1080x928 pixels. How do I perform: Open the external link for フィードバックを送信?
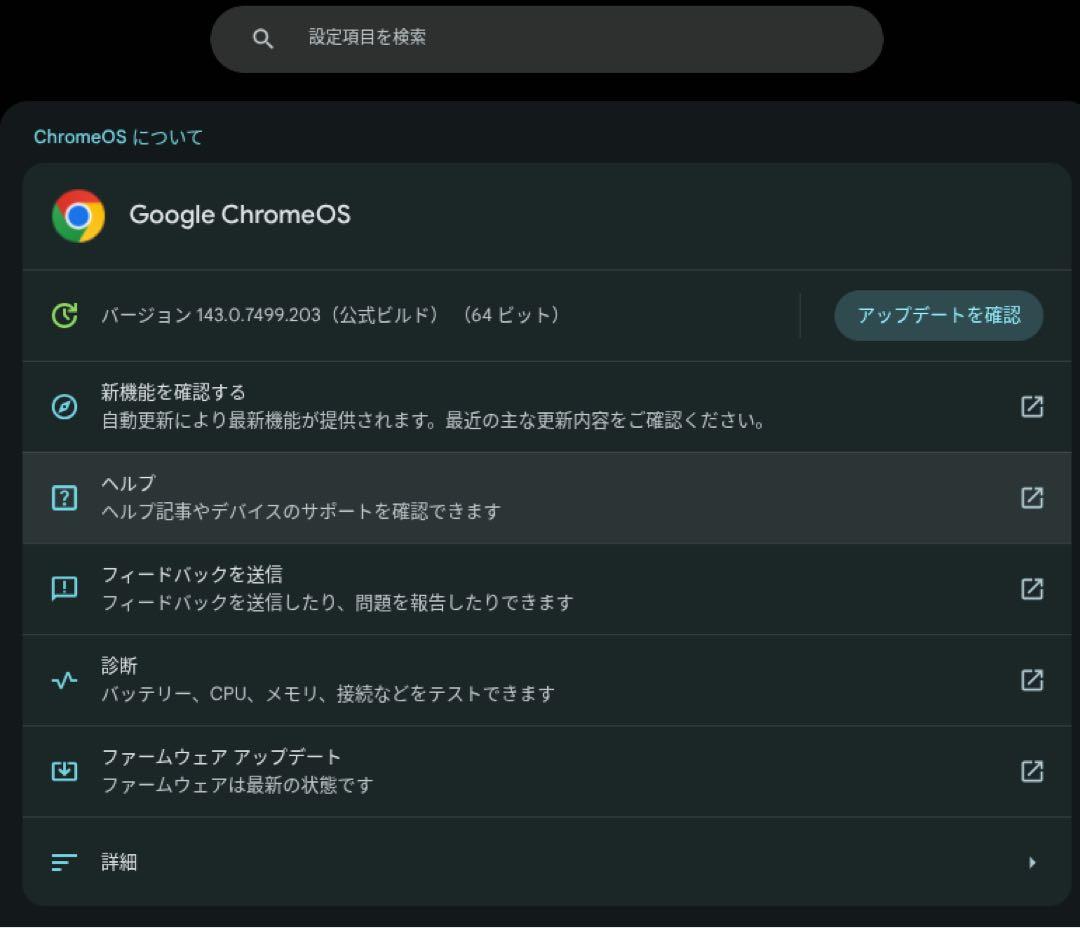[1032, 589]
